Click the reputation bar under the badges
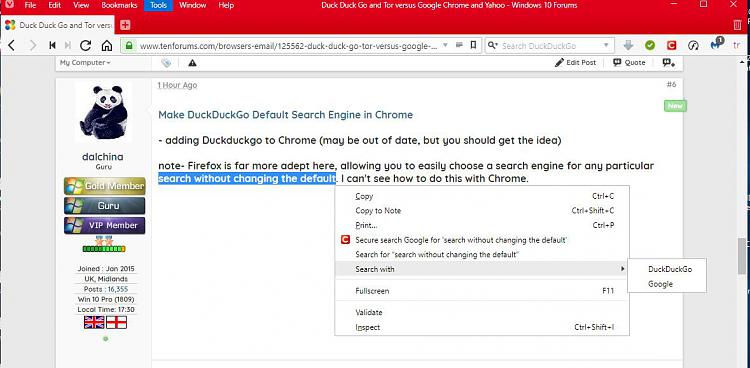750x368 pixels. point(104,248)
